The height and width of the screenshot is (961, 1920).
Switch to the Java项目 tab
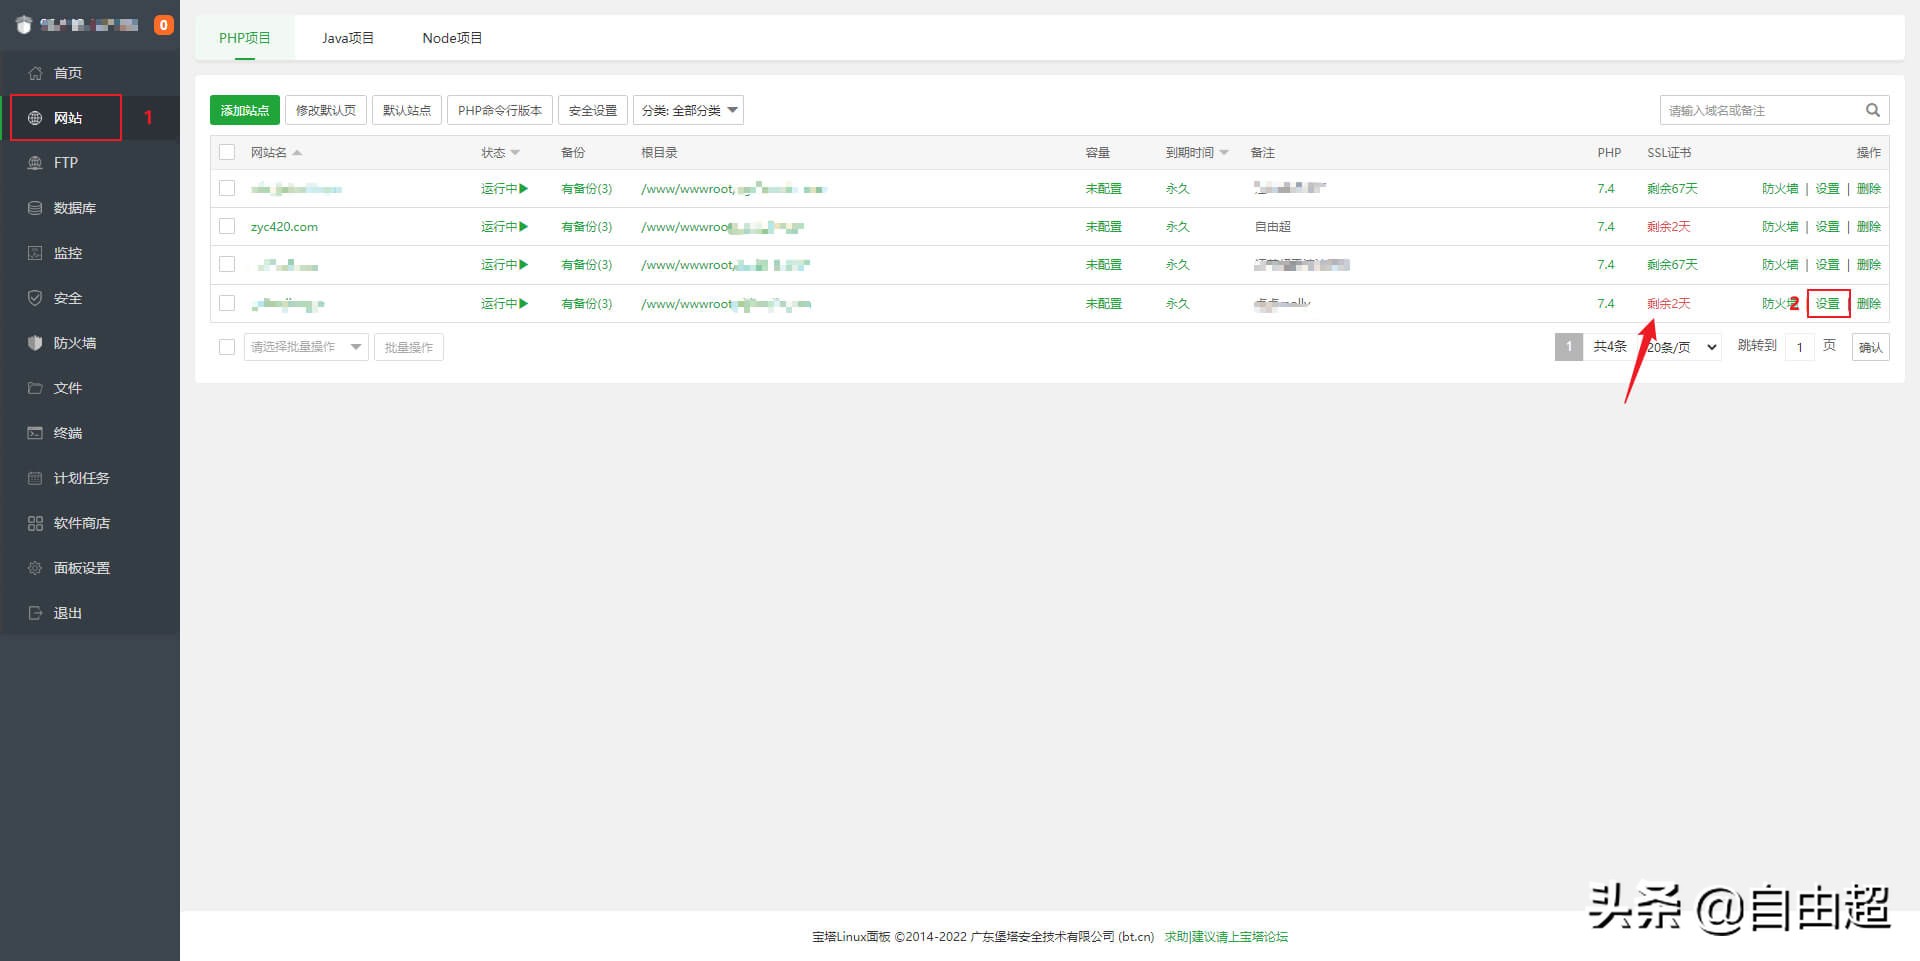(347, 38)
